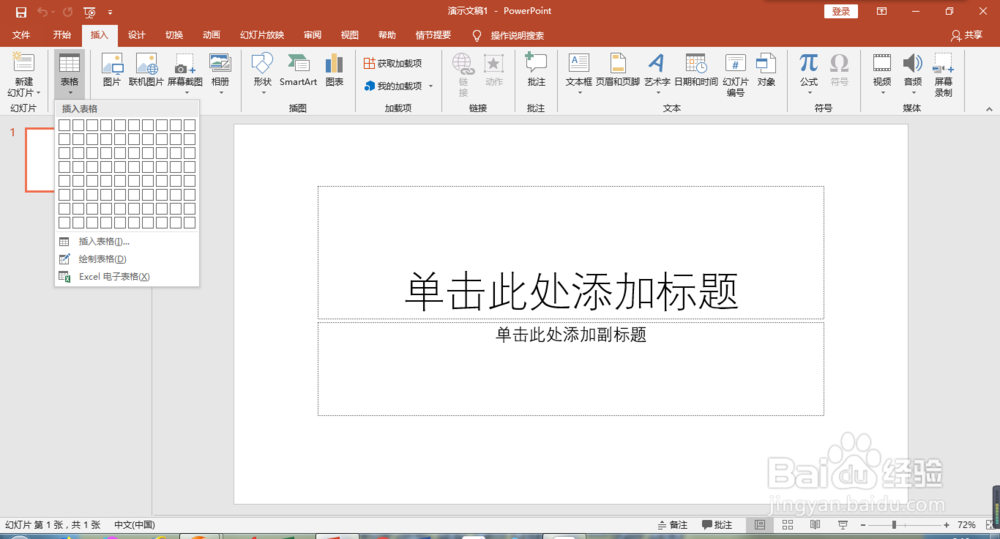
Task: Click the 72% zoom level
Action: coord(966,525)
